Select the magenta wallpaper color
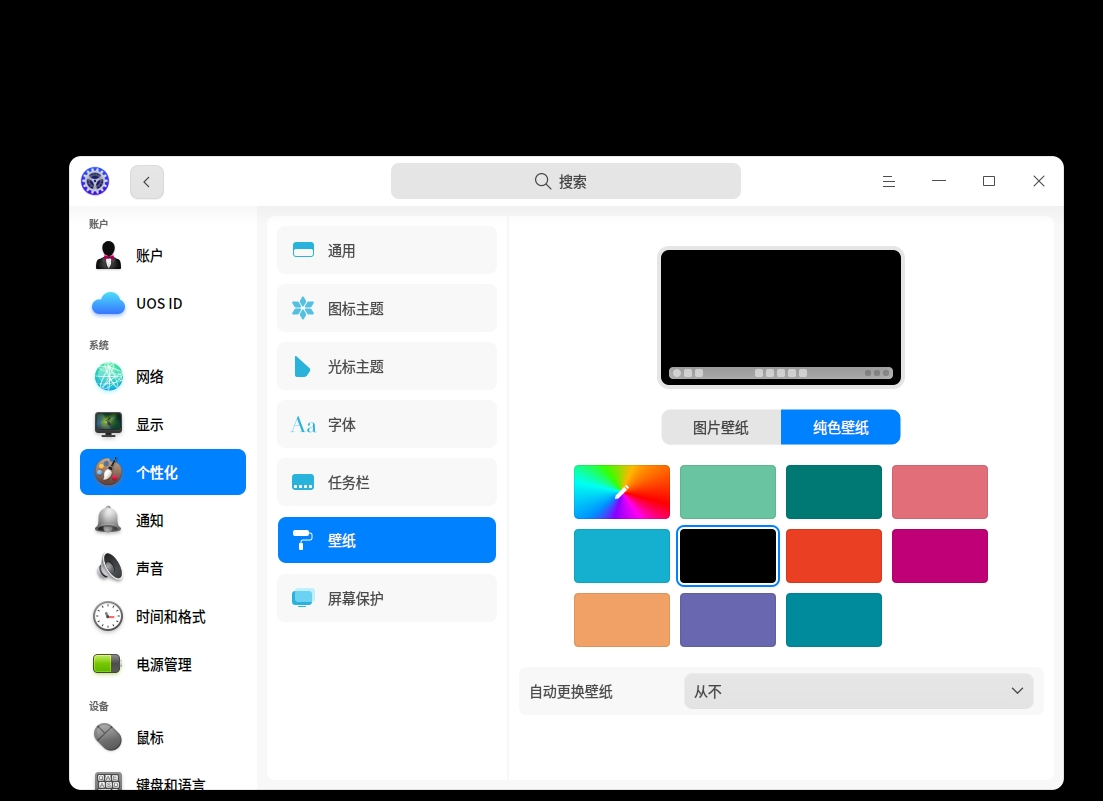Screen dimensions: 1103x801 pos(940,556)
